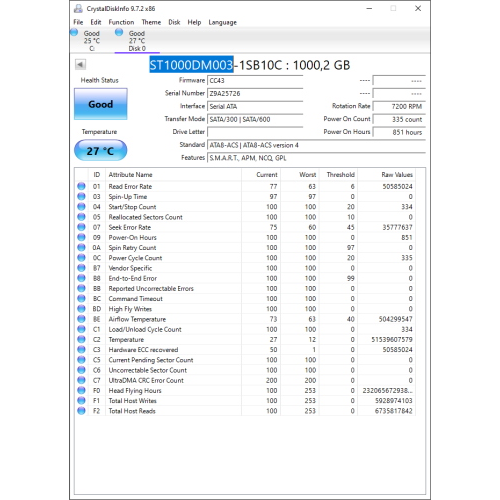Select the C: drive status circle icon
This screenshot has width=500, height=500.
click(74, 32)
